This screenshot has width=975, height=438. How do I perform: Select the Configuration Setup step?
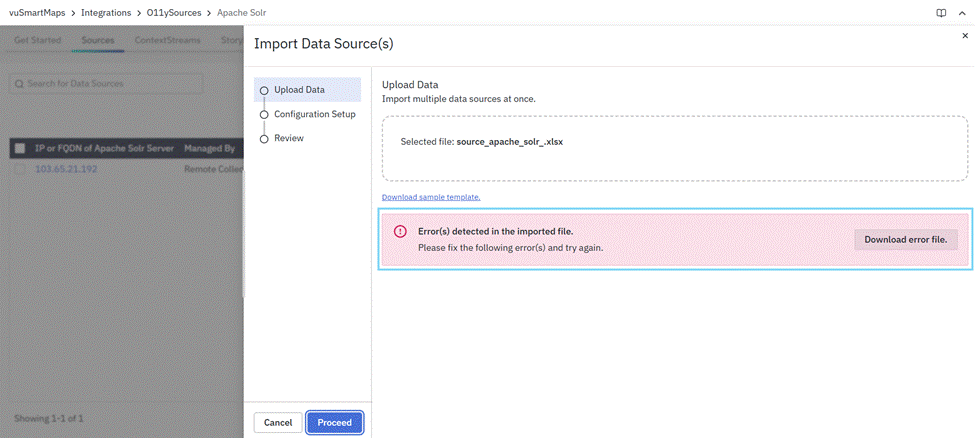click(x=314, y=114)
